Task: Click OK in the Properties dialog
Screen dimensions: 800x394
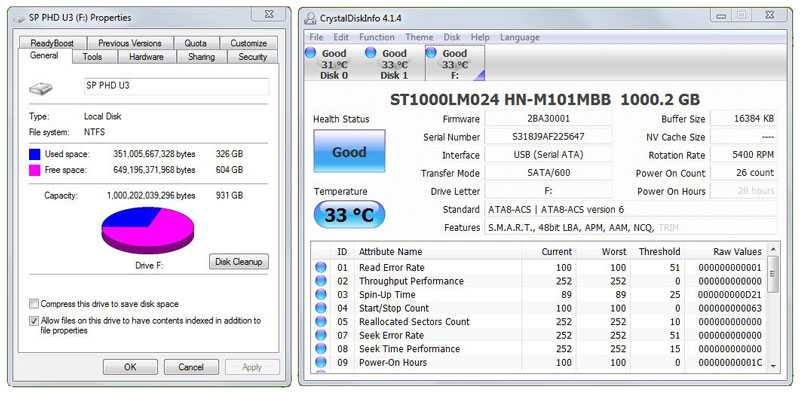Action: tap(130, 367)
